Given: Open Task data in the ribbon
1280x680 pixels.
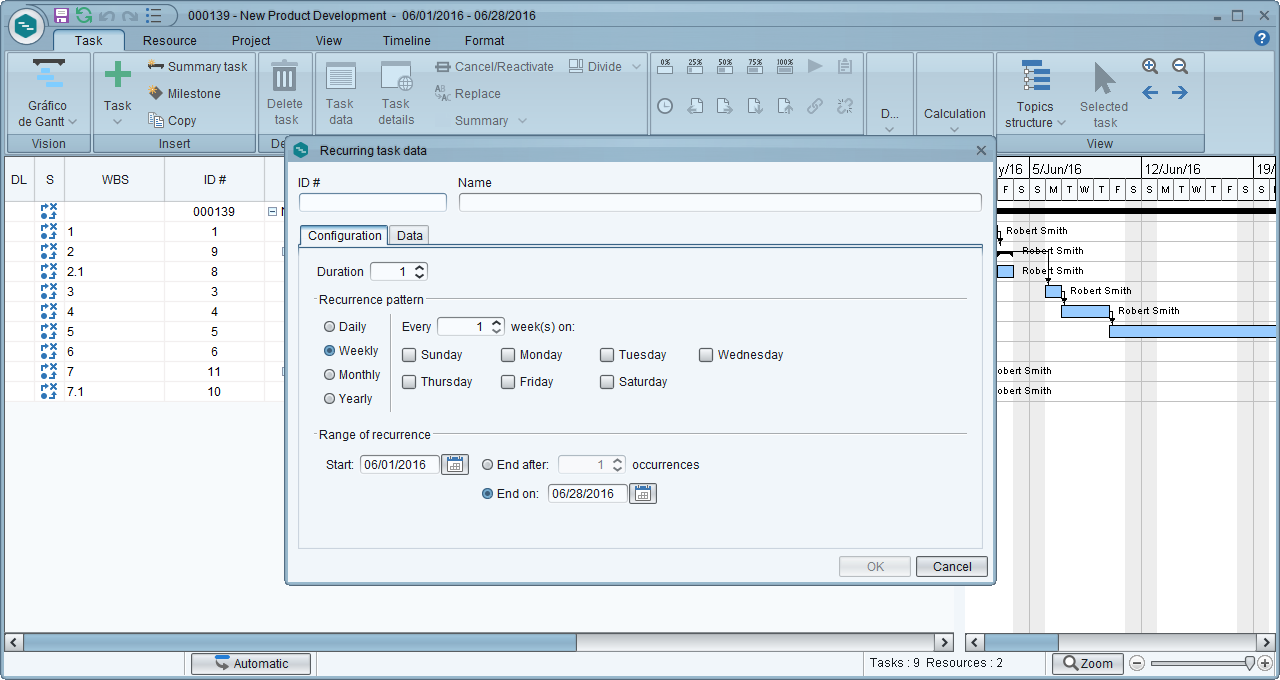Looking at the screenshot, I should (340, 93).
